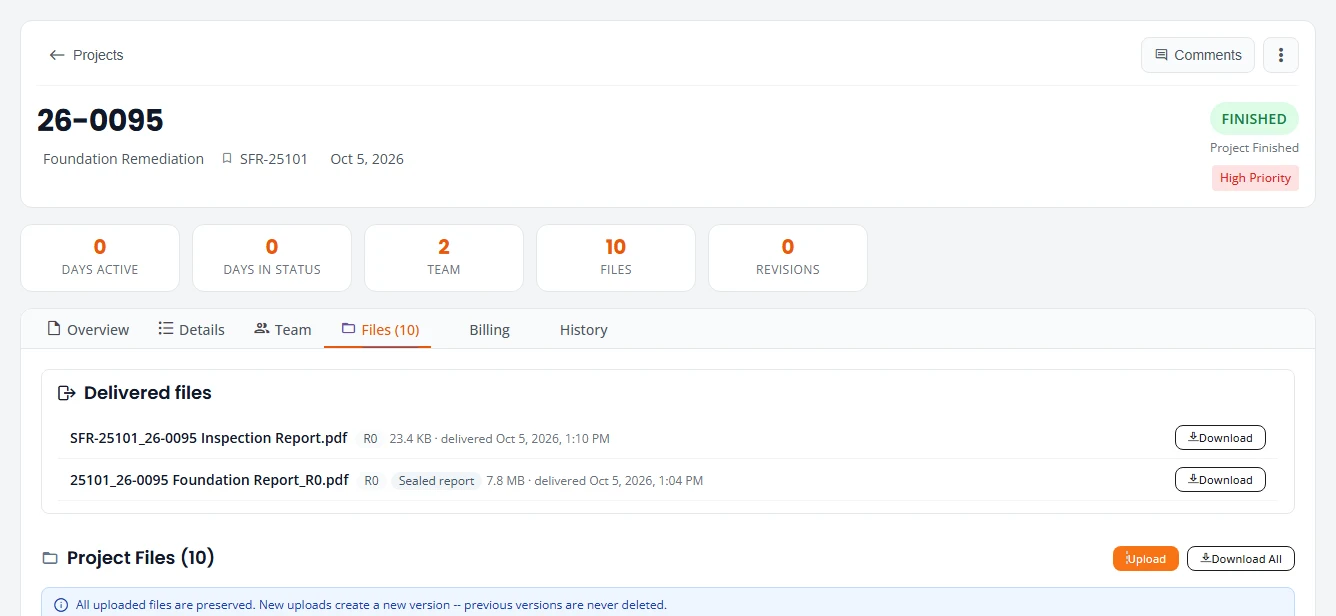
Task: Click the info icon in the blue notice
Action: (x=61, y=605)
